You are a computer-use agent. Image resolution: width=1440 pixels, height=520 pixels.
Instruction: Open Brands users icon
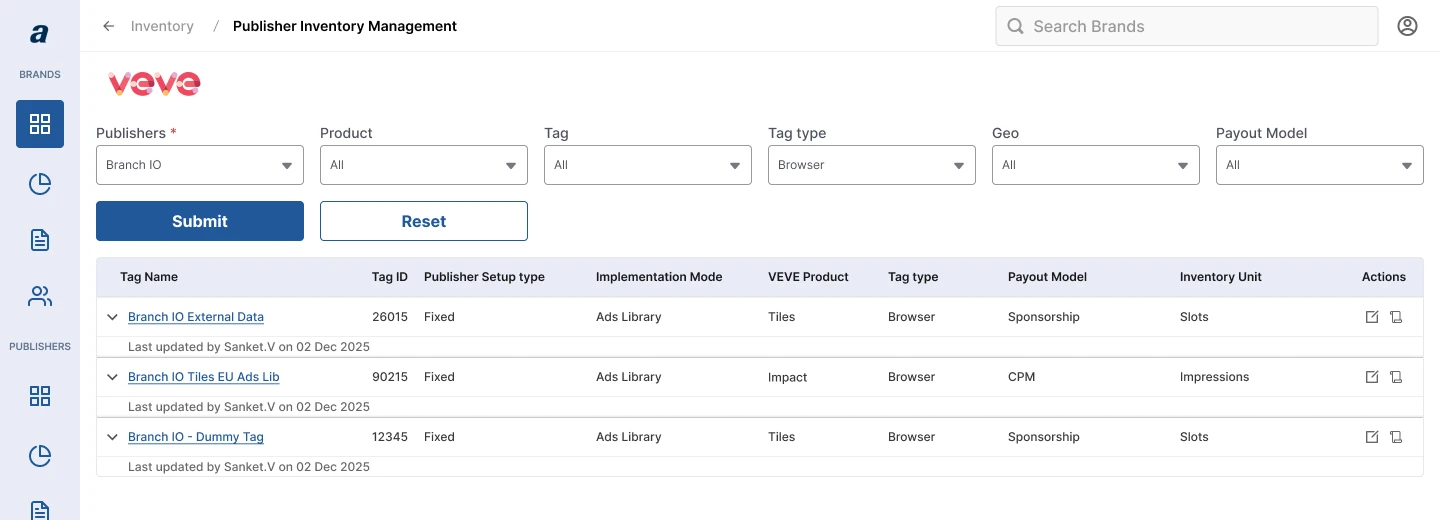point(40,296)
